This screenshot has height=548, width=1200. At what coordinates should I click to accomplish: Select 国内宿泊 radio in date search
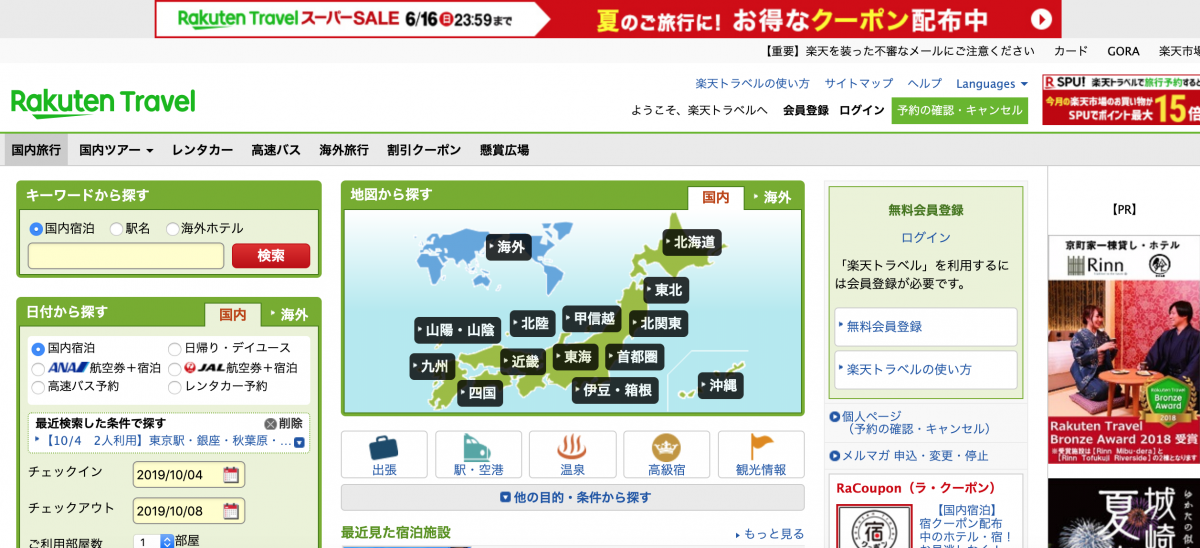pyautogui.click(x=38, y=348)
